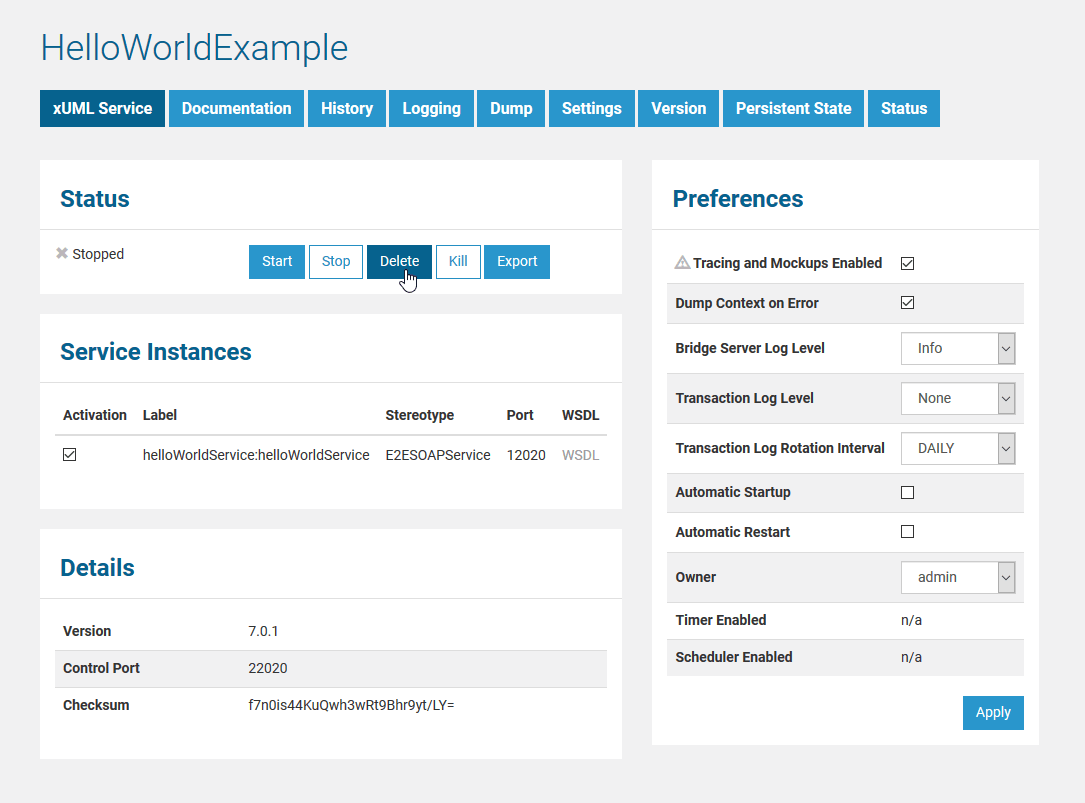Enable Automatic Startup

coord(907,492)
